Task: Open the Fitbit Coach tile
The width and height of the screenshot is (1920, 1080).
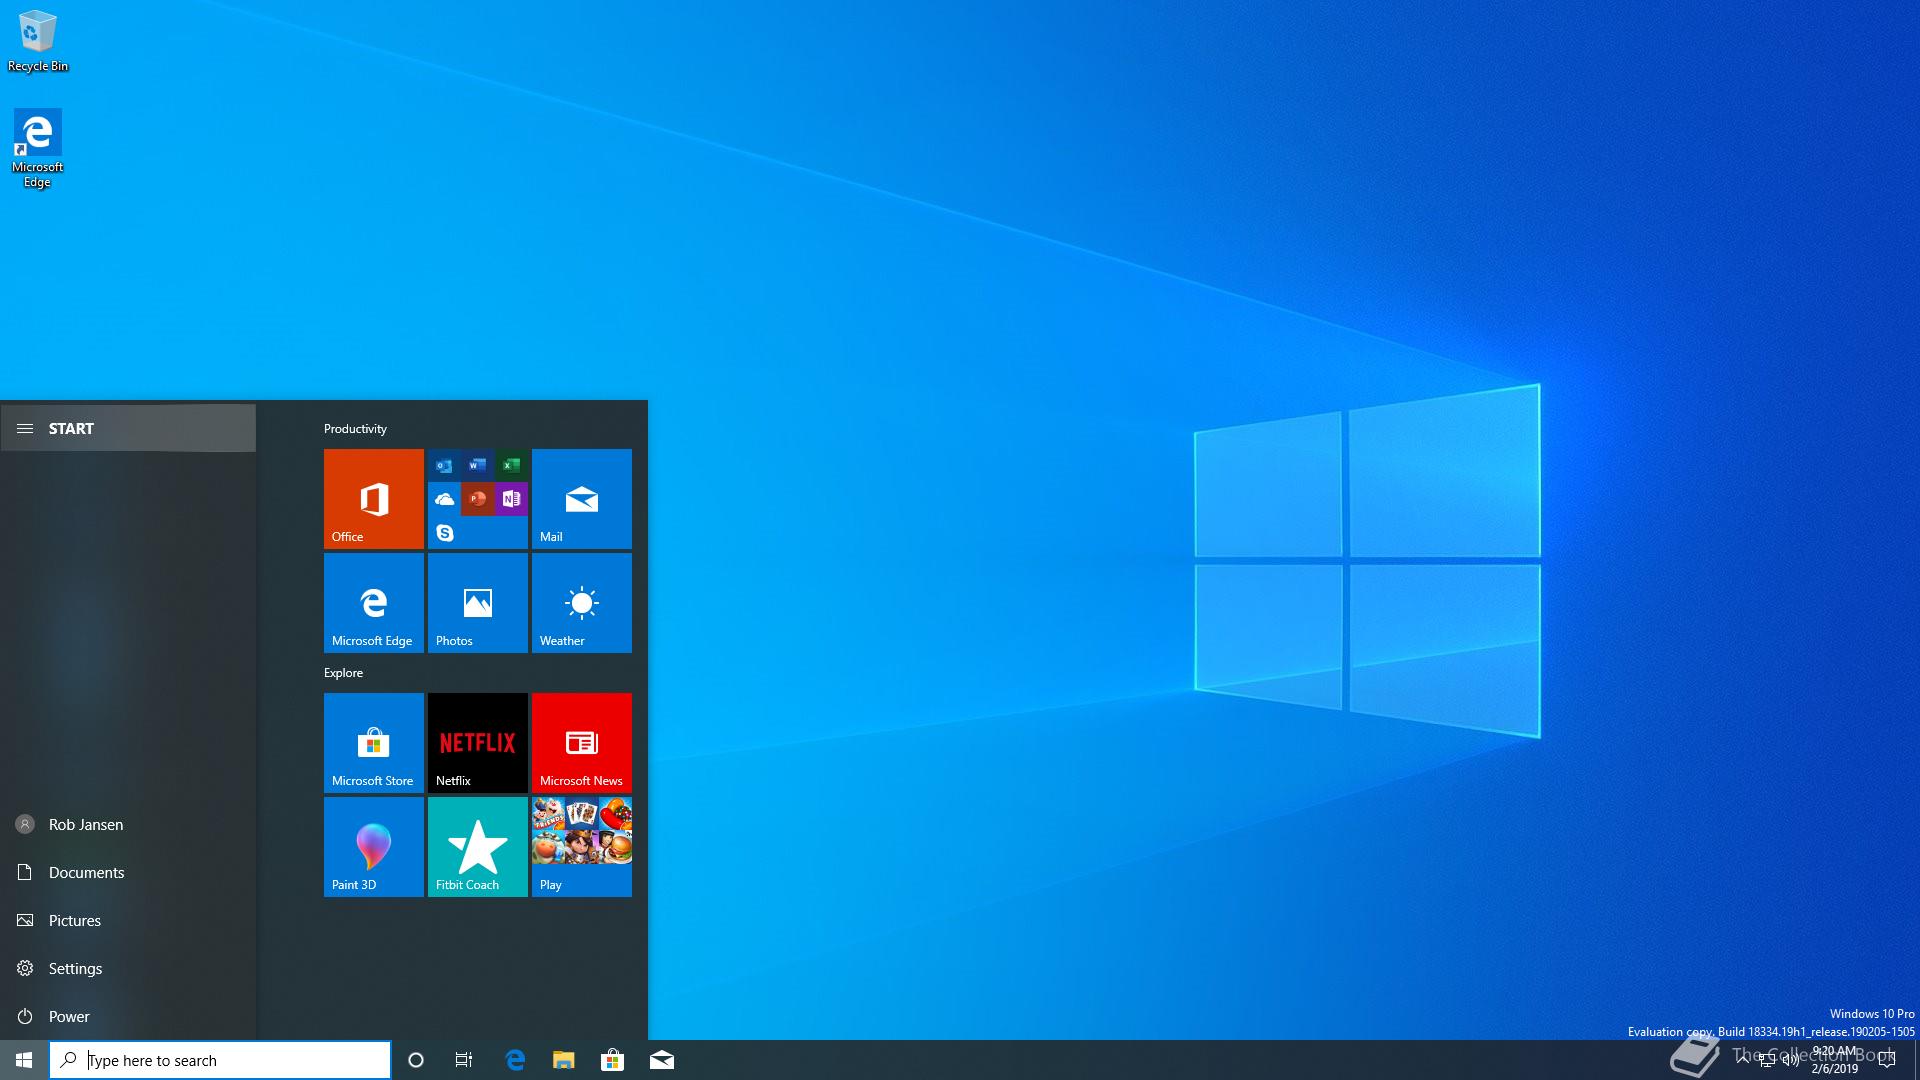Action: [478, 846]
